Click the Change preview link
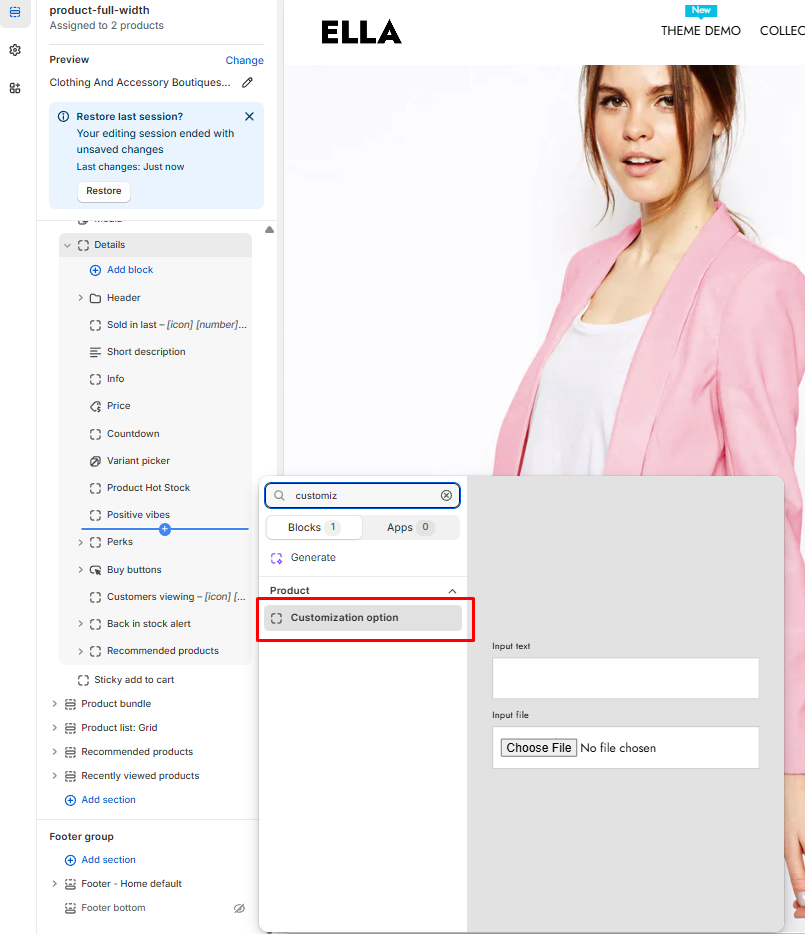Viewport: 805px width, 934px height. click(244, 60)
